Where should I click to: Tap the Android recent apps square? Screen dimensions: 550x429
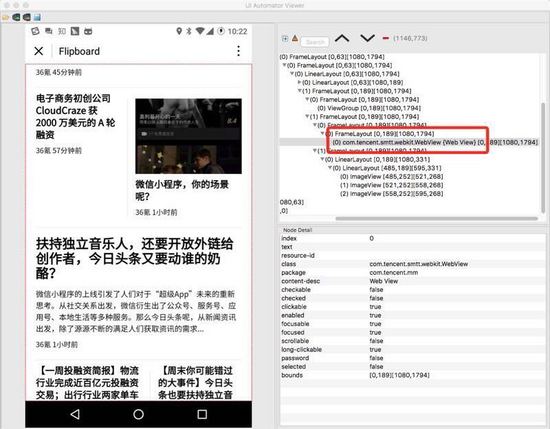pos(202,414)
